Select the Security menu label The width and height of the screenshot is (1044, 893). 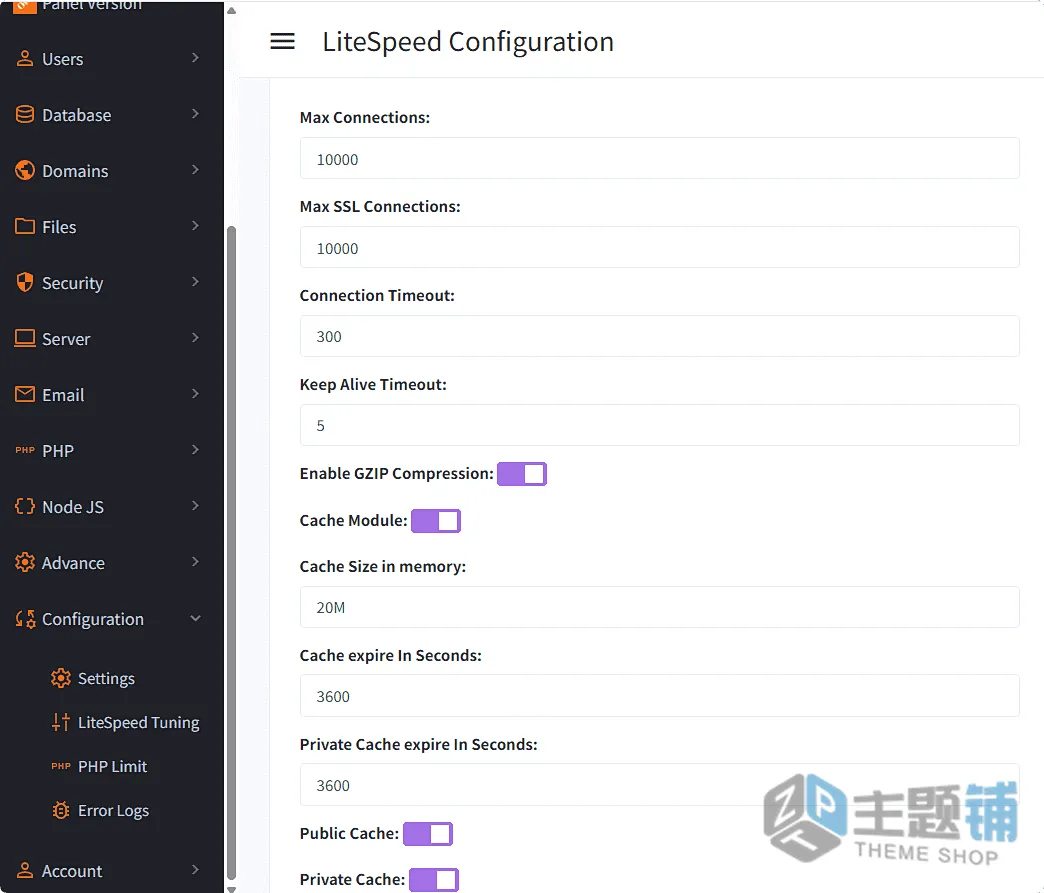click(x=73, y=283)
